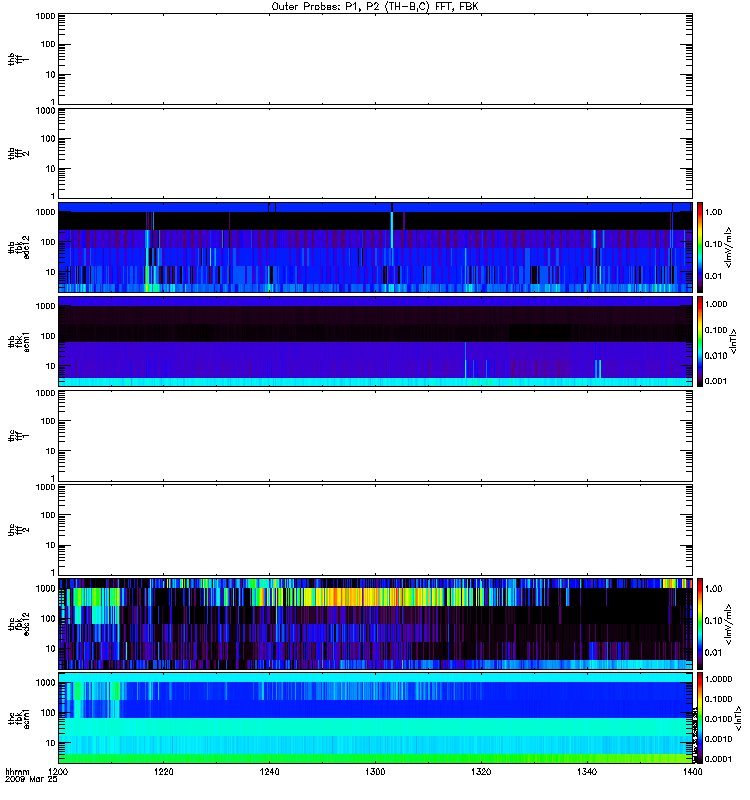Click the 0.0001 label on the thc scm1 color bar
Viewport: 750px width, 800px height.
coord(718,759)
